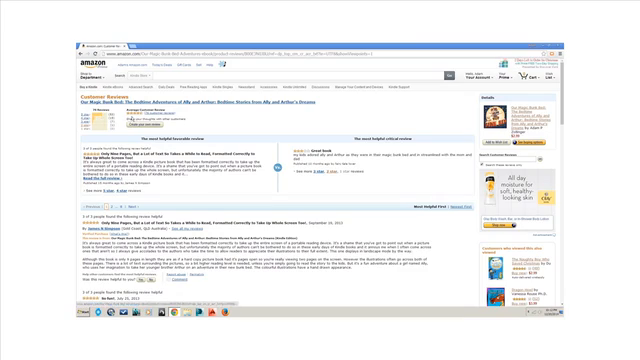Open the Chrome menu icon
Viewport: 640px width, 360px height.
(x=560, y=54)
